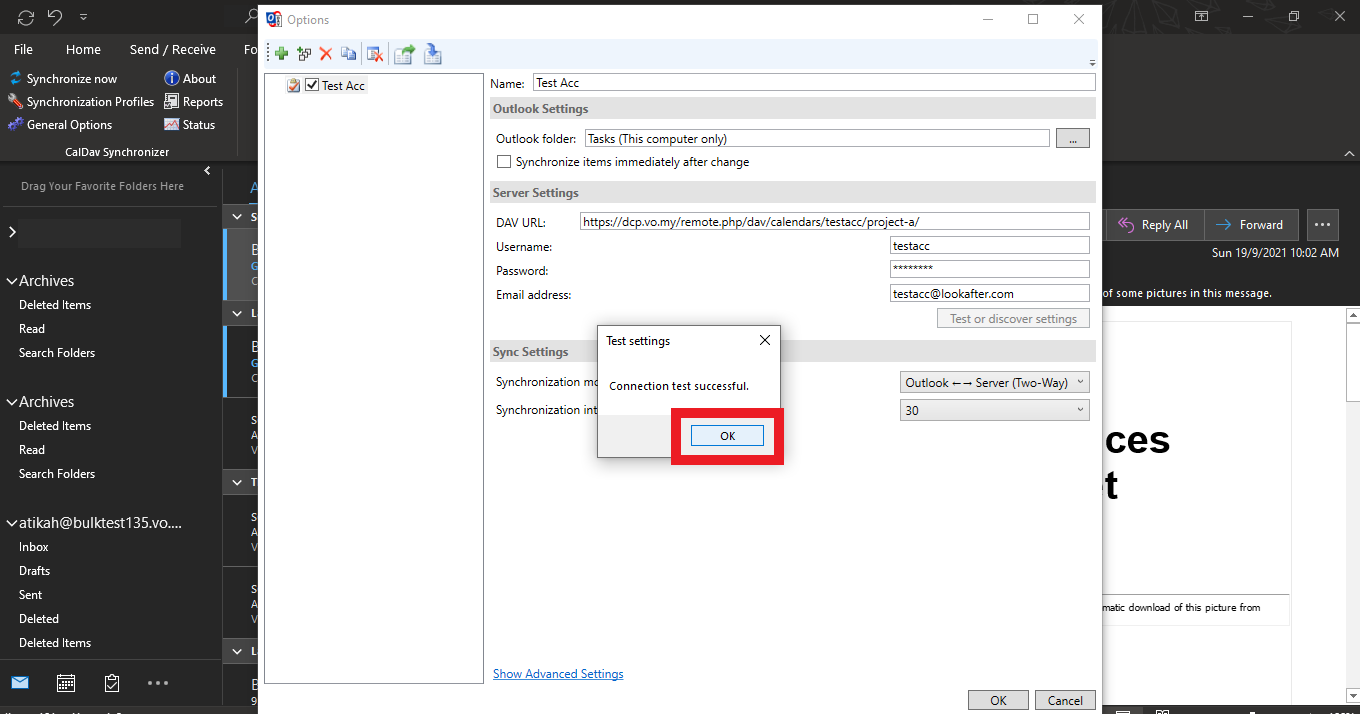The image size is (1360, 714).
Task: Click the green plus add profile icon
Action: point(282,54)
